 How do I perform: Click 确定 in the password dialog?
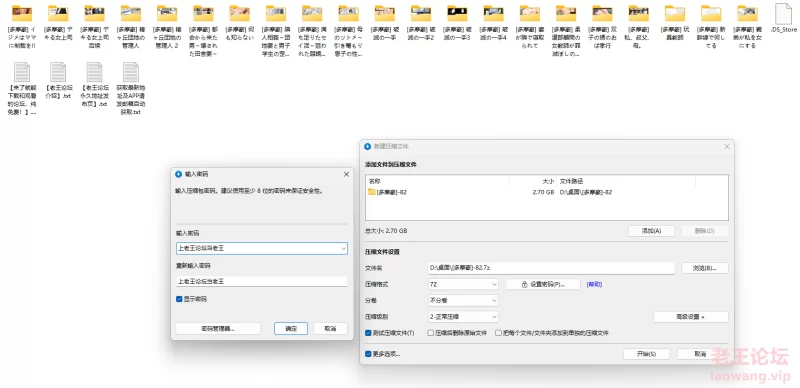coord(291,329)
